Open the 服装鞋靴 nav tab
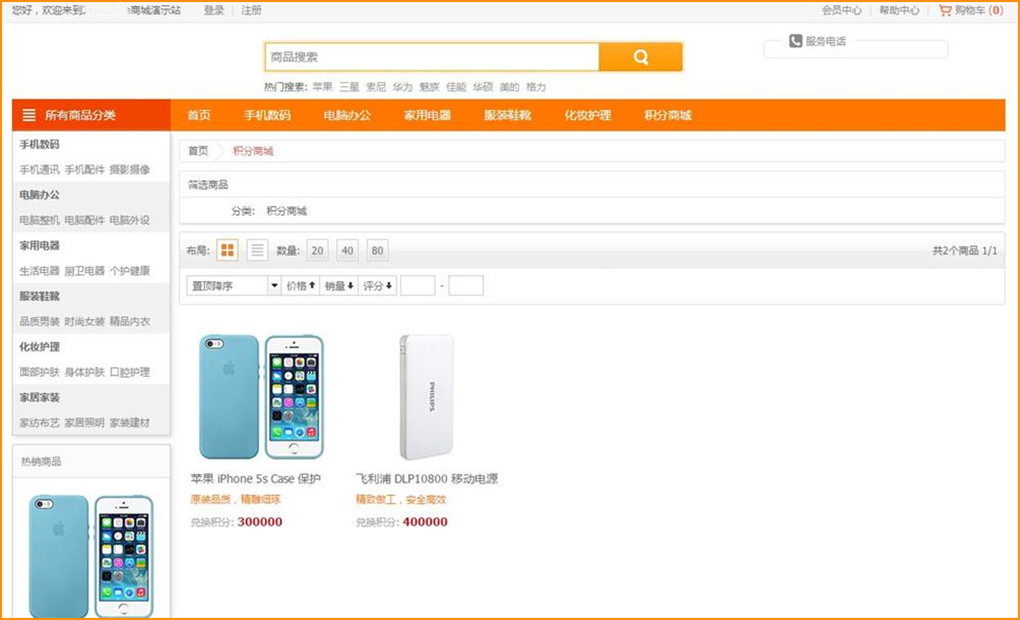 click(507, 115)
